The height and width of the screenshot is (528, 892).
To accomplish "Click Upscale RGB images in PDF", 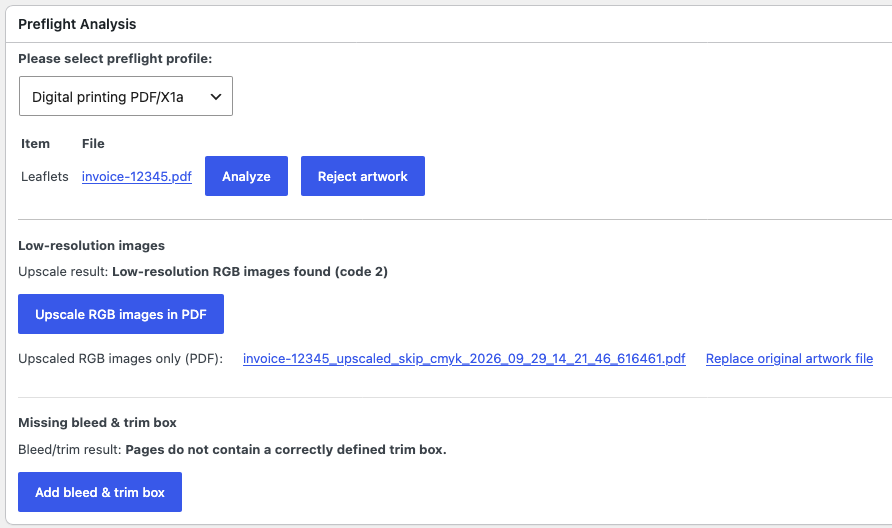I will coord(121,314).
